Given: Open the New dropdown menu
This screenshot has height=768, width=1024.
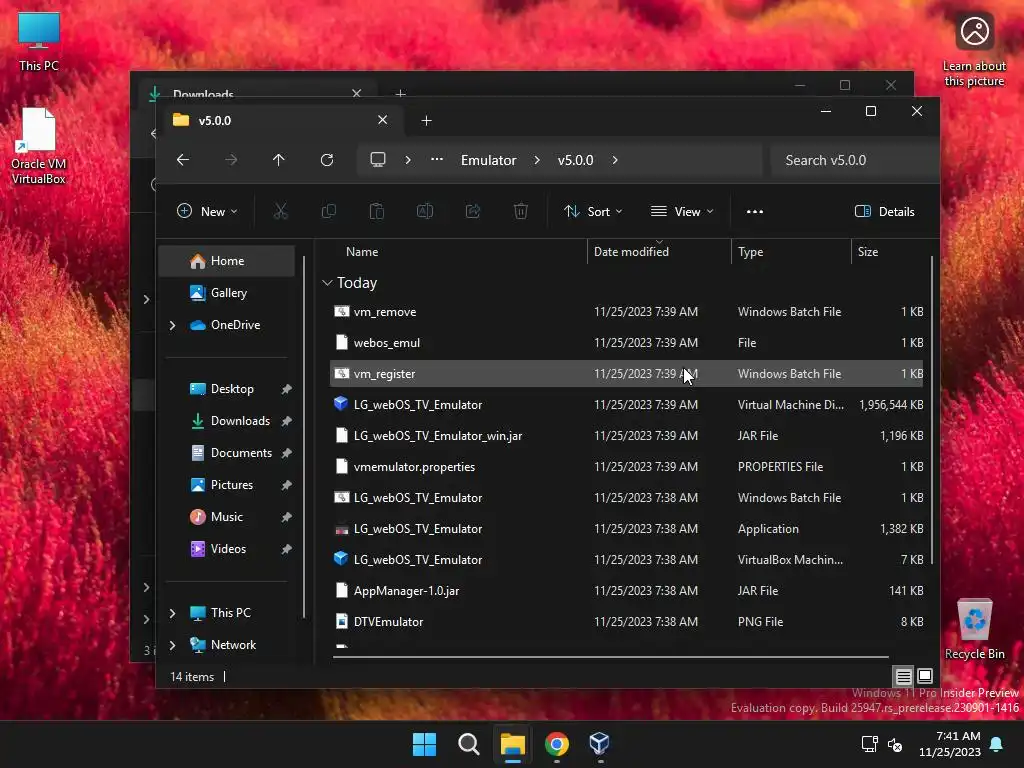Looking at the screenshot, I should (208, 212).
